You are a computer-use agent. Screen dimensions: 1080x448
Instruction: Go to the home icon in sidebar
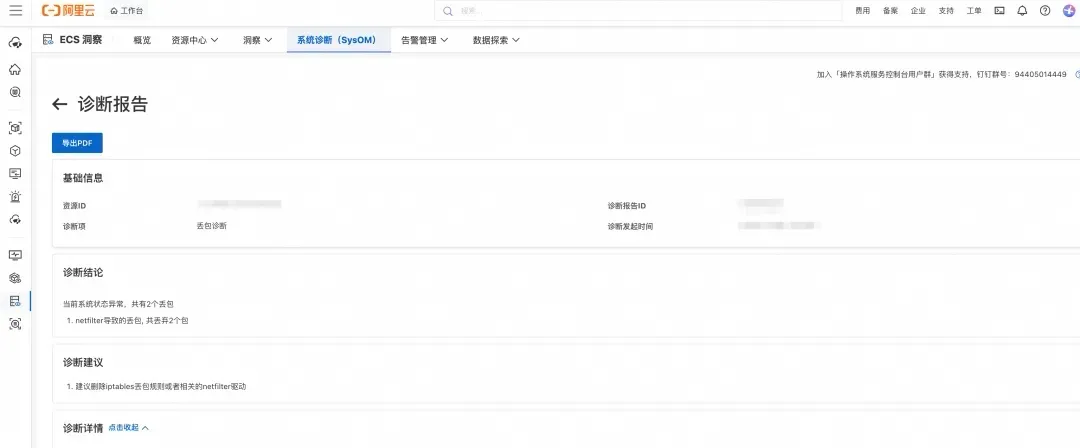(x=14, y=69)
